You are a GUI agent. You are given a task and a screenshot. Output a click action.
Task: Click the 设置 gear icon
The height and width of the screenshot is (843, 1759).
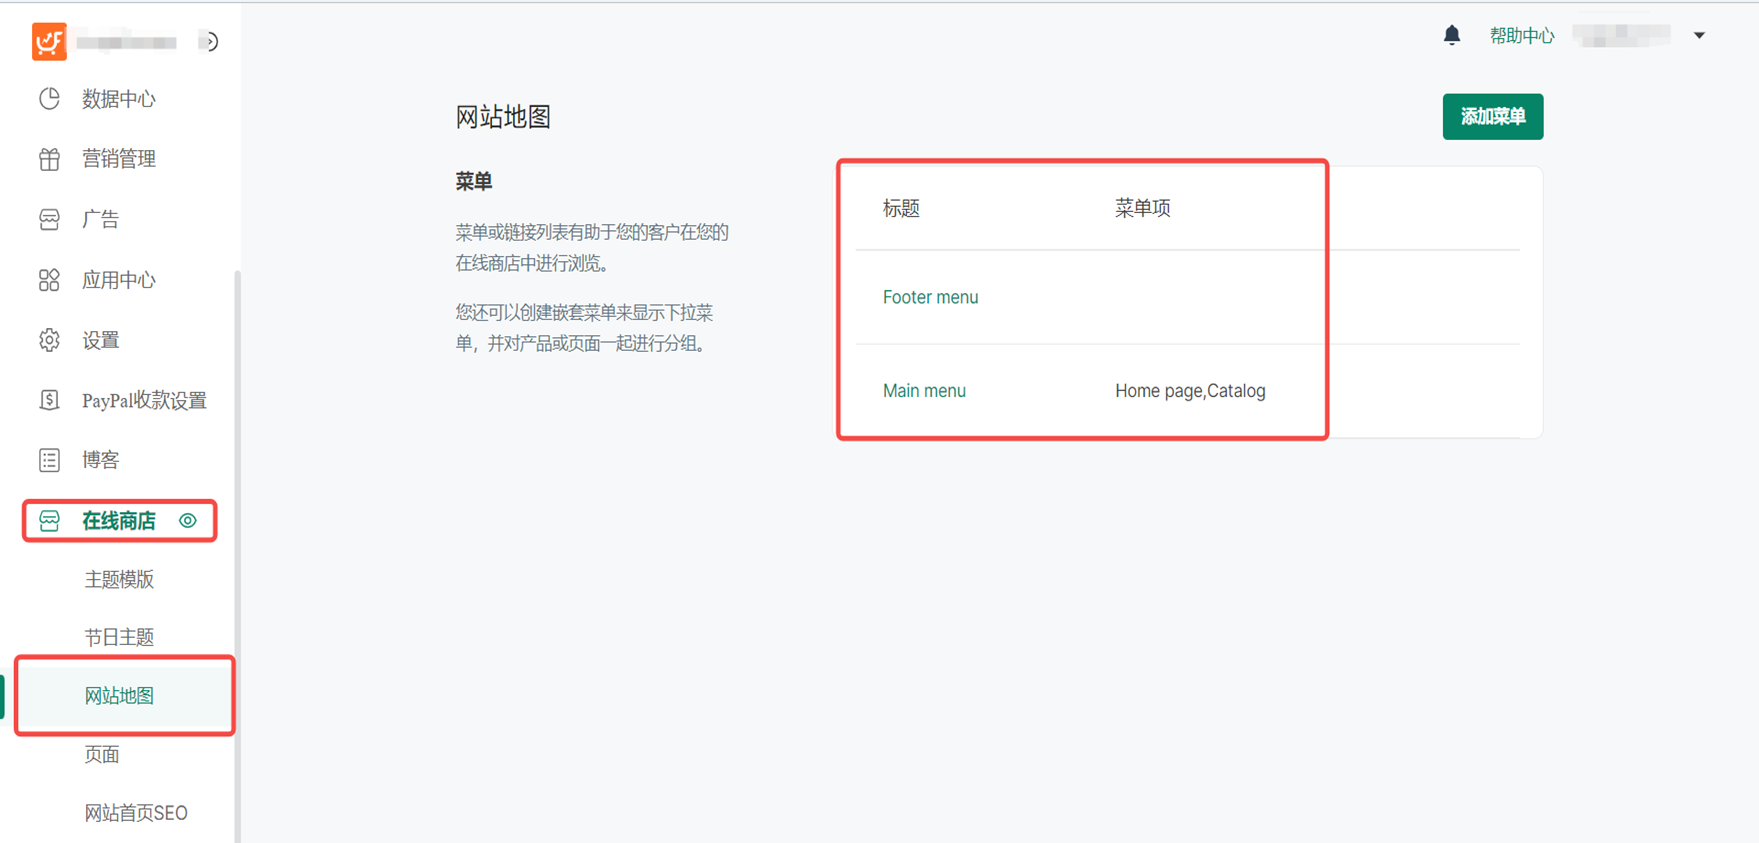[49, 340]
